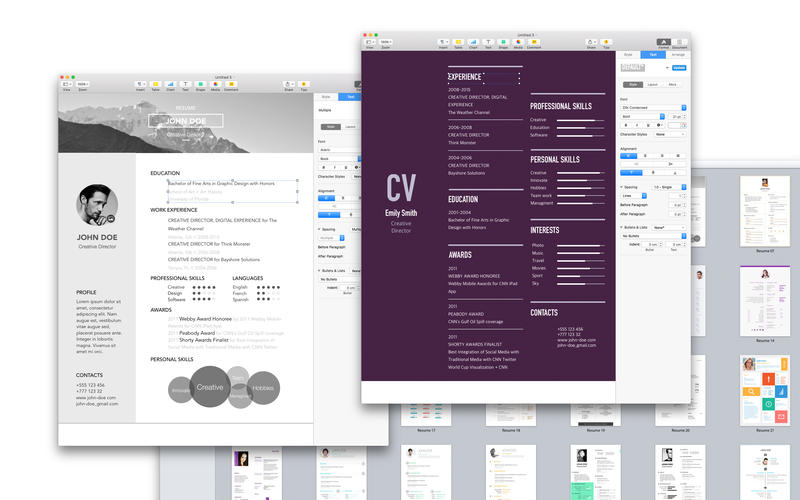Click Media icon in Emily Smith CV toolbar
This screenshot has height=500, width=800.
click(x=518, y=42)
